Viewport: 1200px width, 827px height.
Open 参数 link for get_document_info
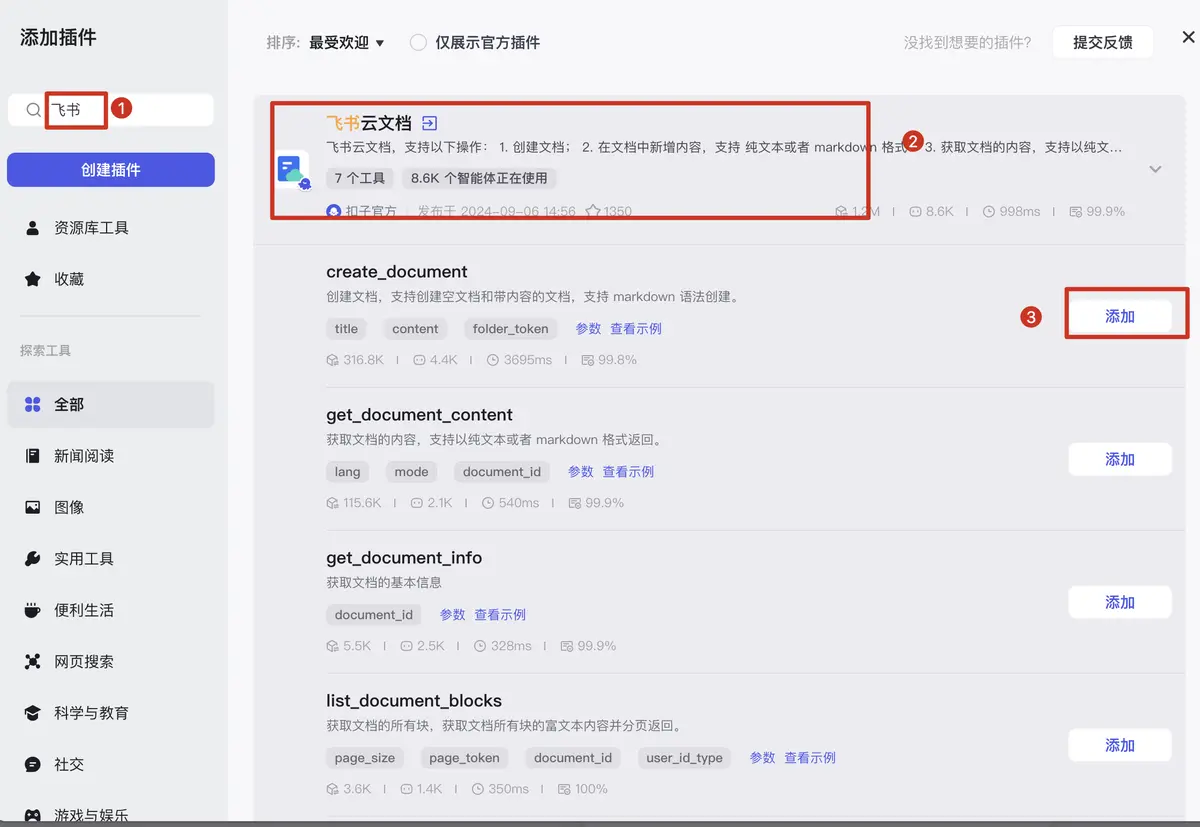pyautogui.click(x=453, y=614)
